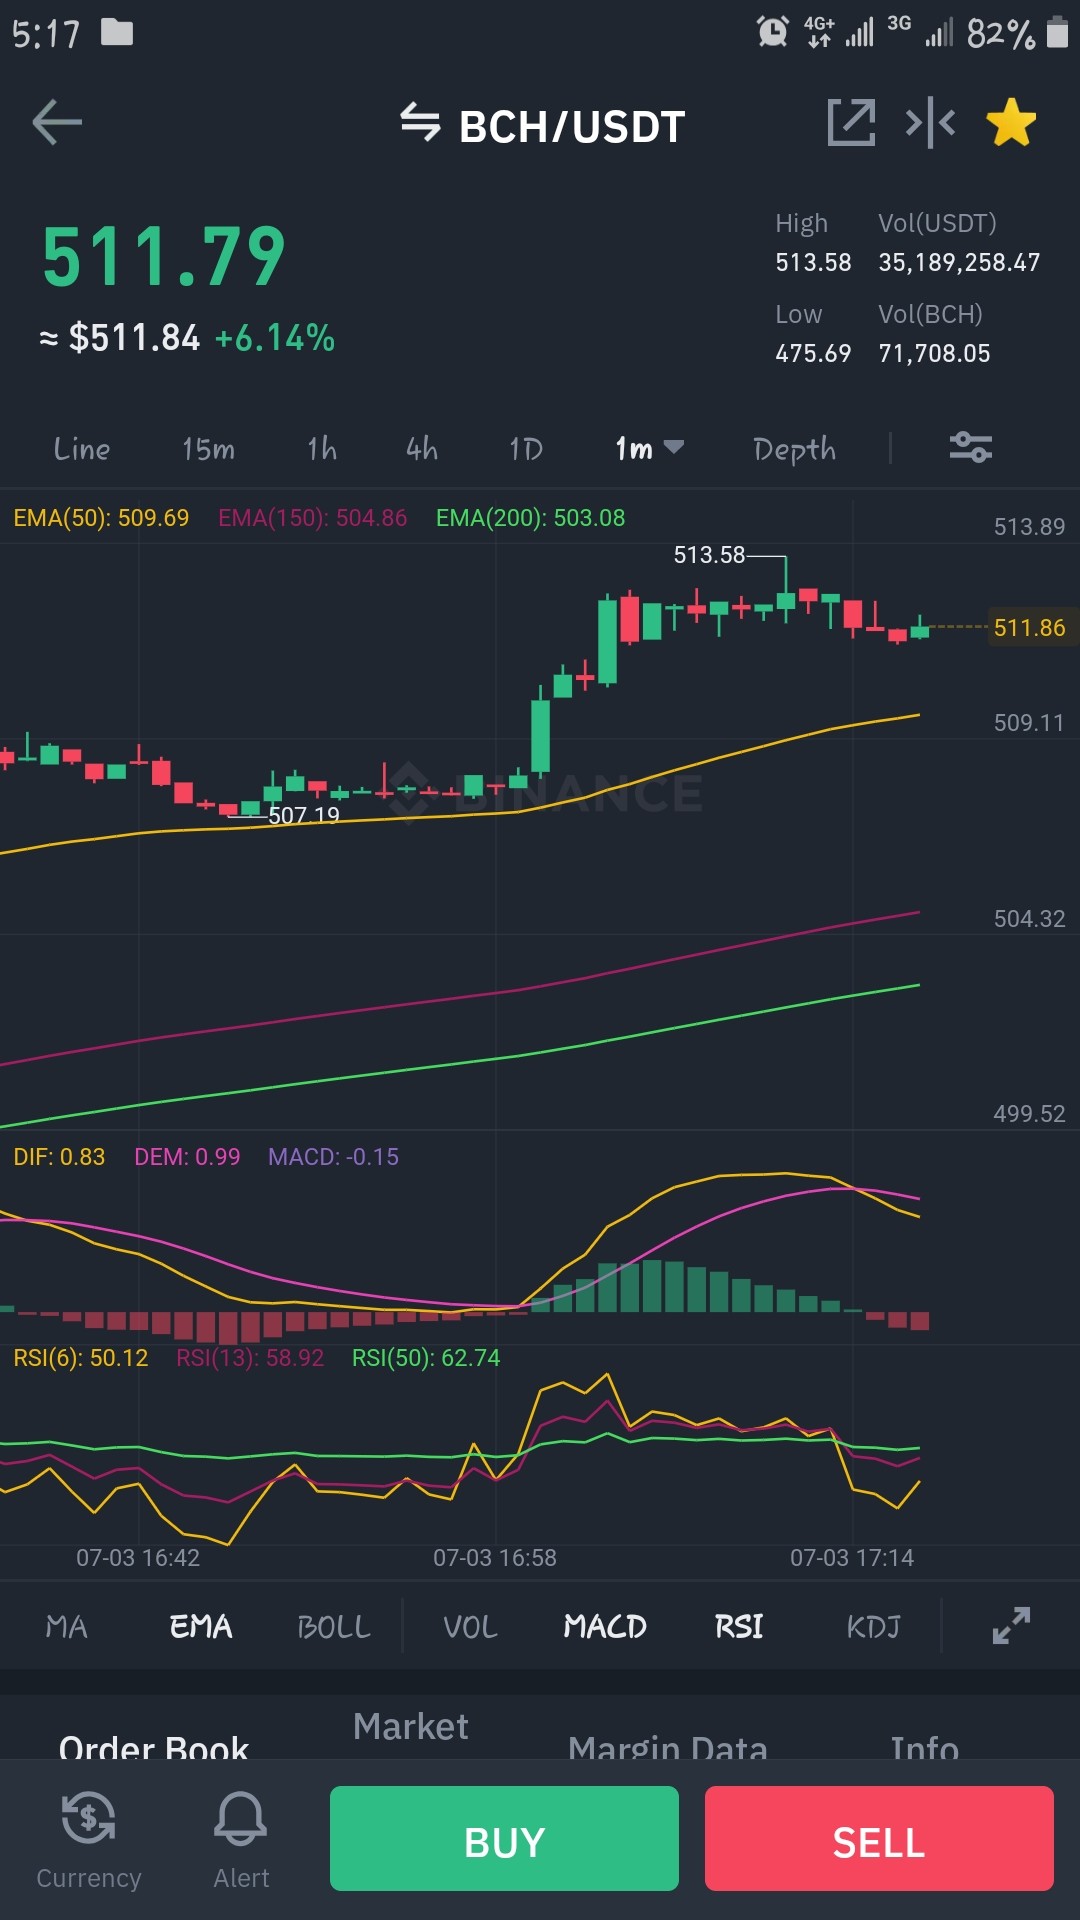Open the share/external link icon
The image size is (1080, 1920).
(x=851, y=123)
